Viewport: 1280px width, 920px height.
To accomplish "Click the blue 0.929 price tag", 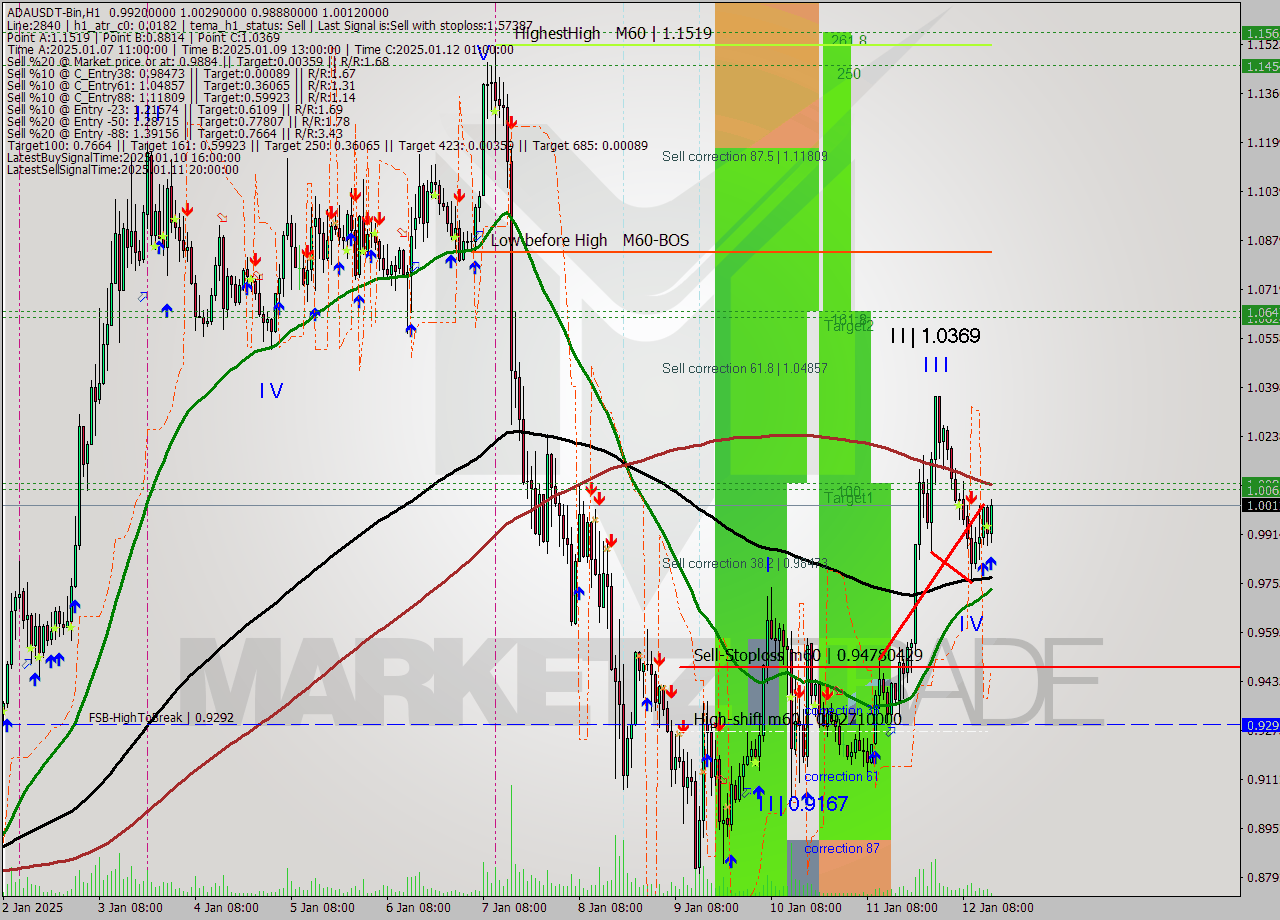I will point(1260,725).
